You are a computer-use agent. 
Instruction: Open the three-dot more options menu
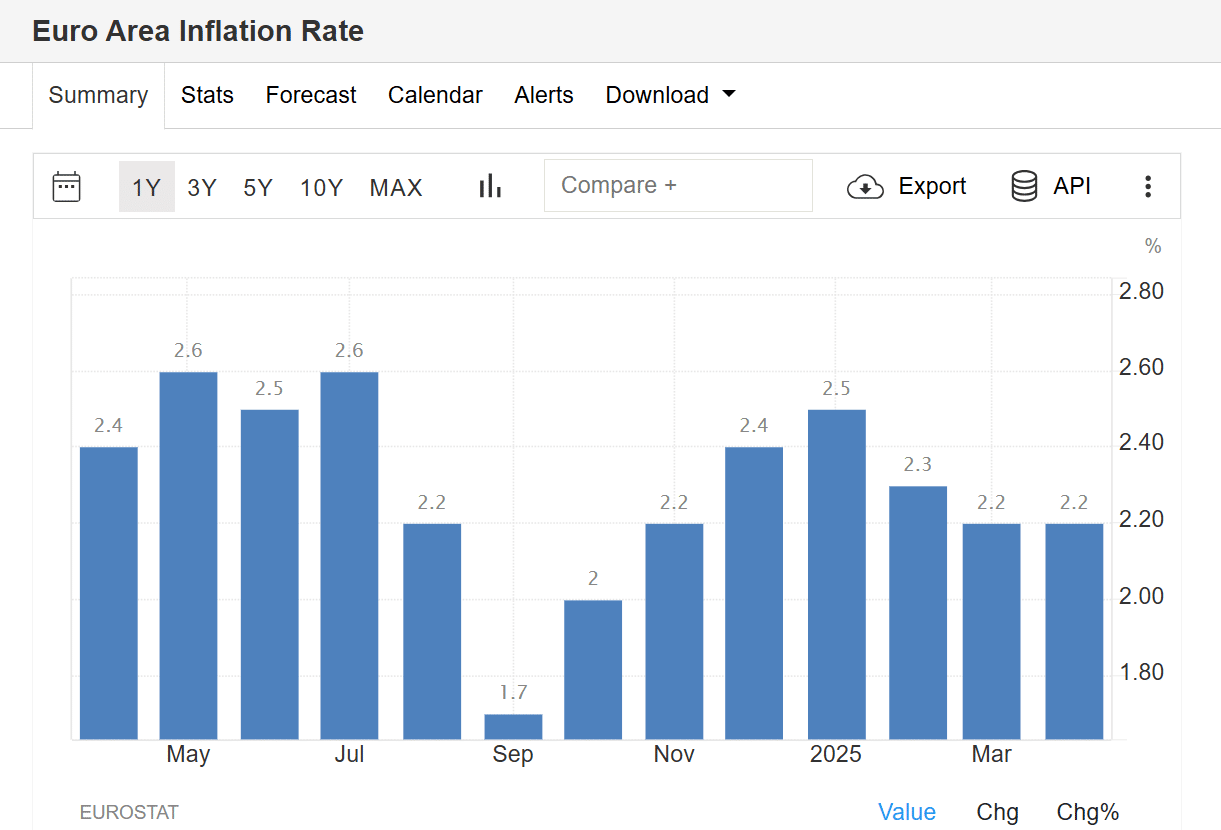click(x=1147, y=187)
